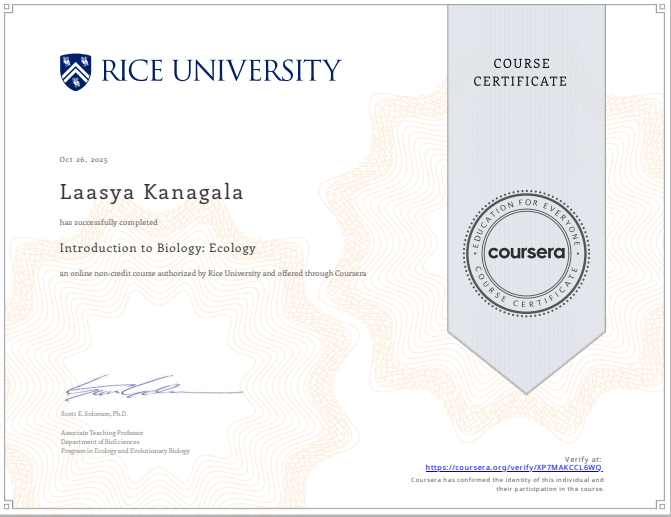Select the recipient name Laasya Kanagala
Viewport: 671px width, 517px height.
[151, 191]
